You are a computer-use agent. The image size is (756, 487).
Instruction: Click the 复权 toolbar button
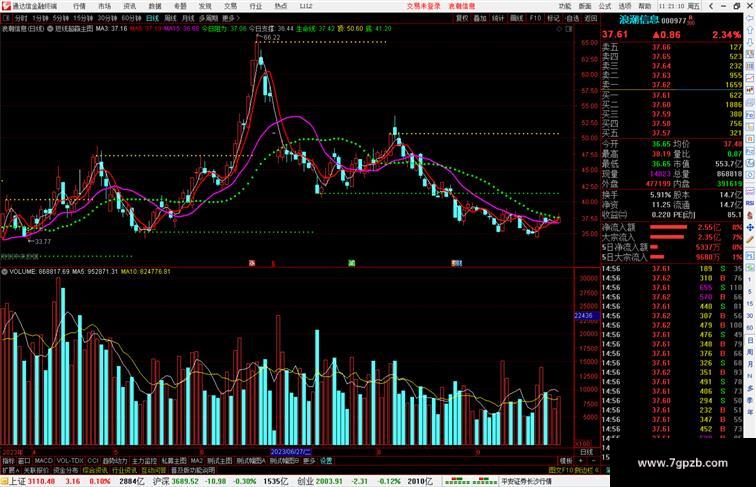pyautogui.click(x=462, y=18)
